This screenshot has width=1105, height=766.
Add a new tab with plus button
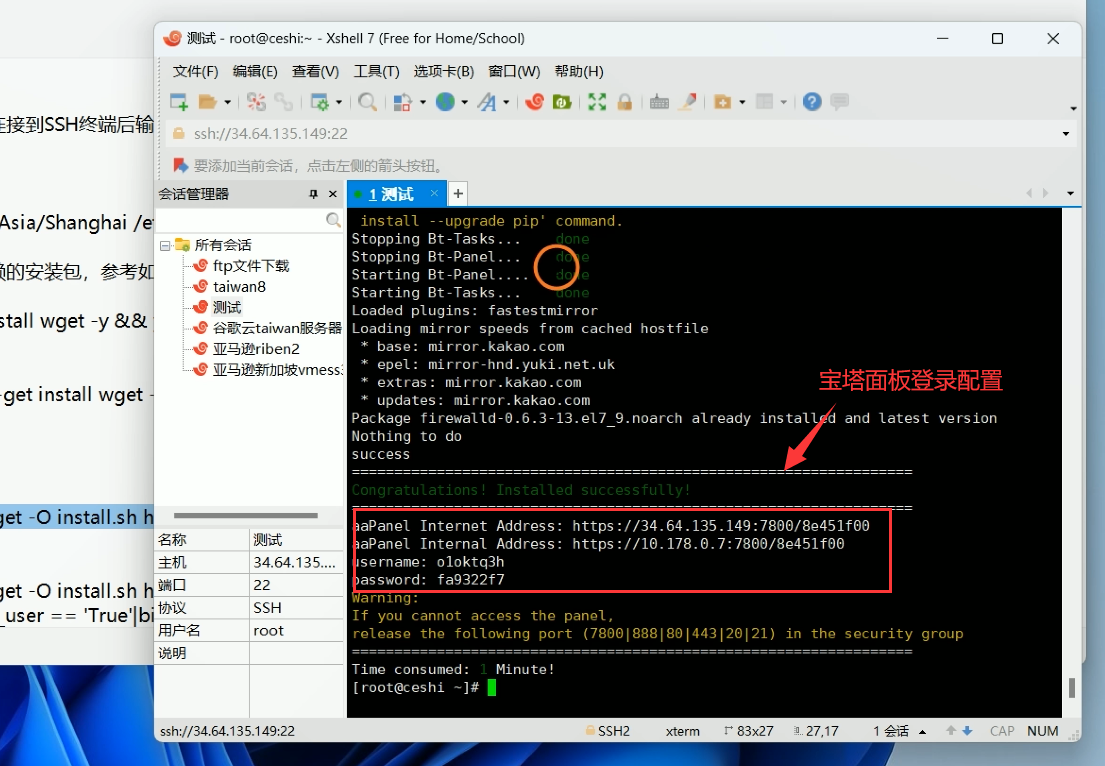[x=458, y=193]
